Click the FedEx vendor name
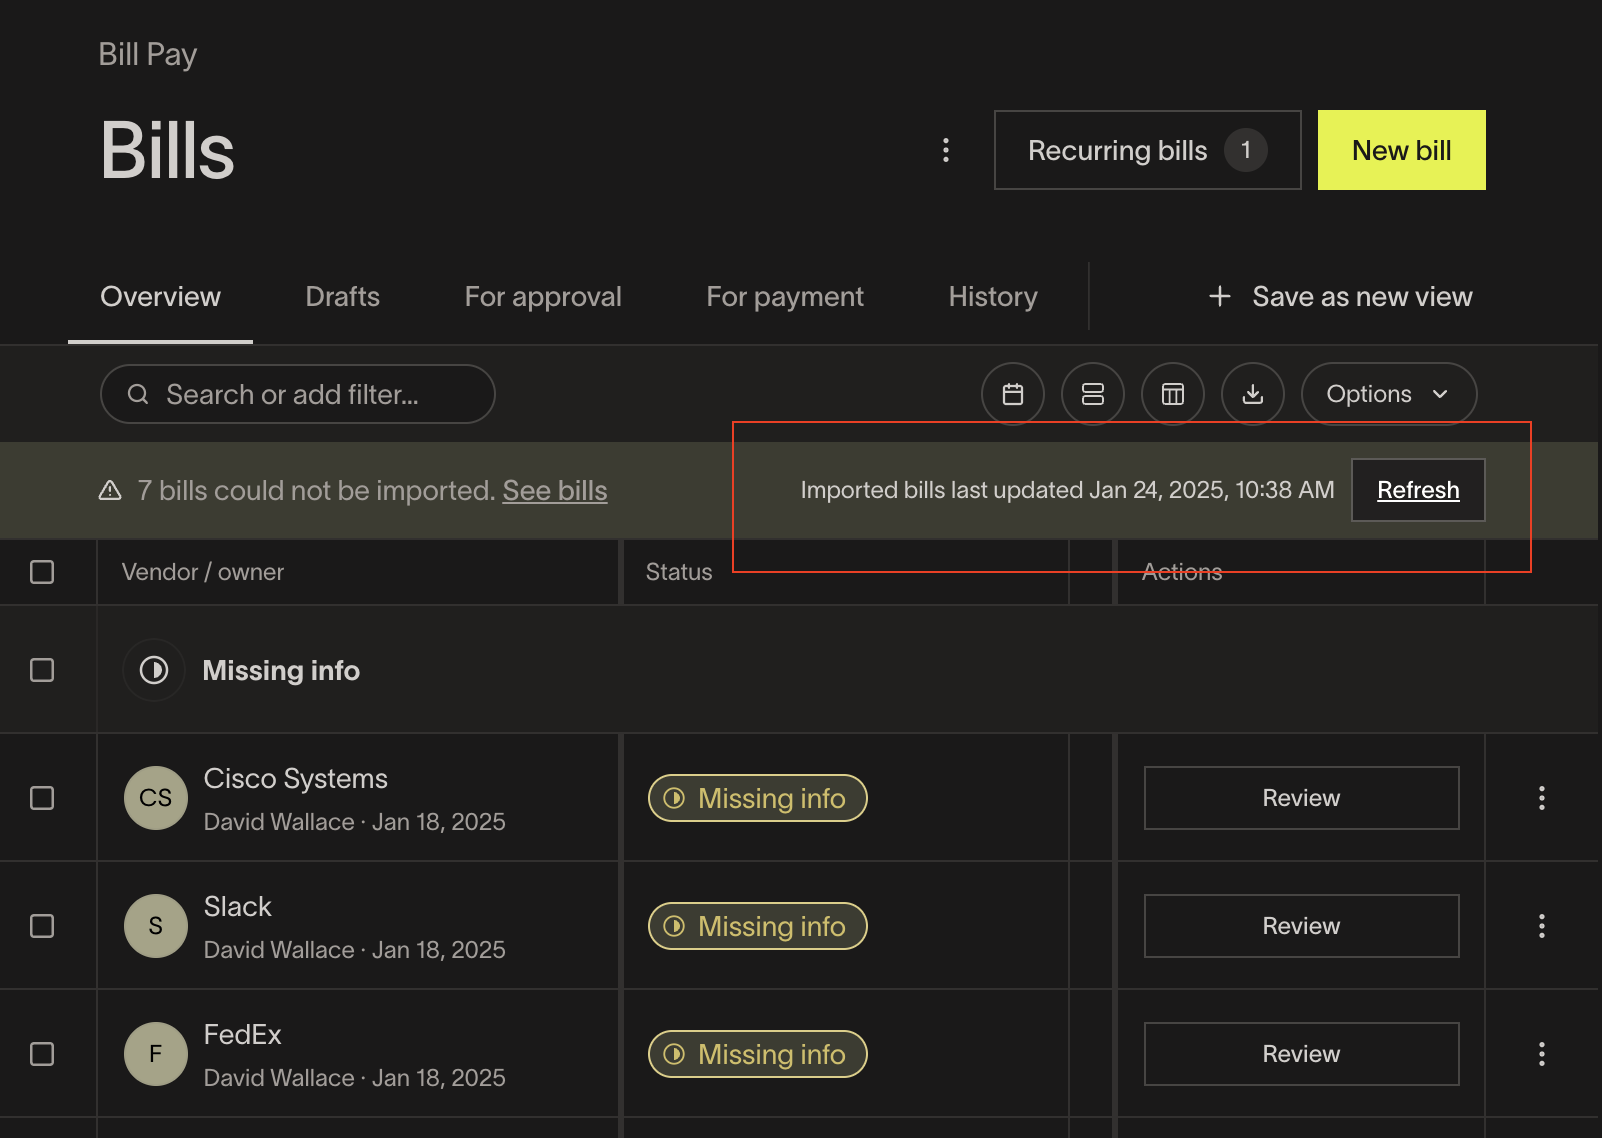Image resolution: width=1602 pixels, height=1138 pixels. coord(243,1034)
